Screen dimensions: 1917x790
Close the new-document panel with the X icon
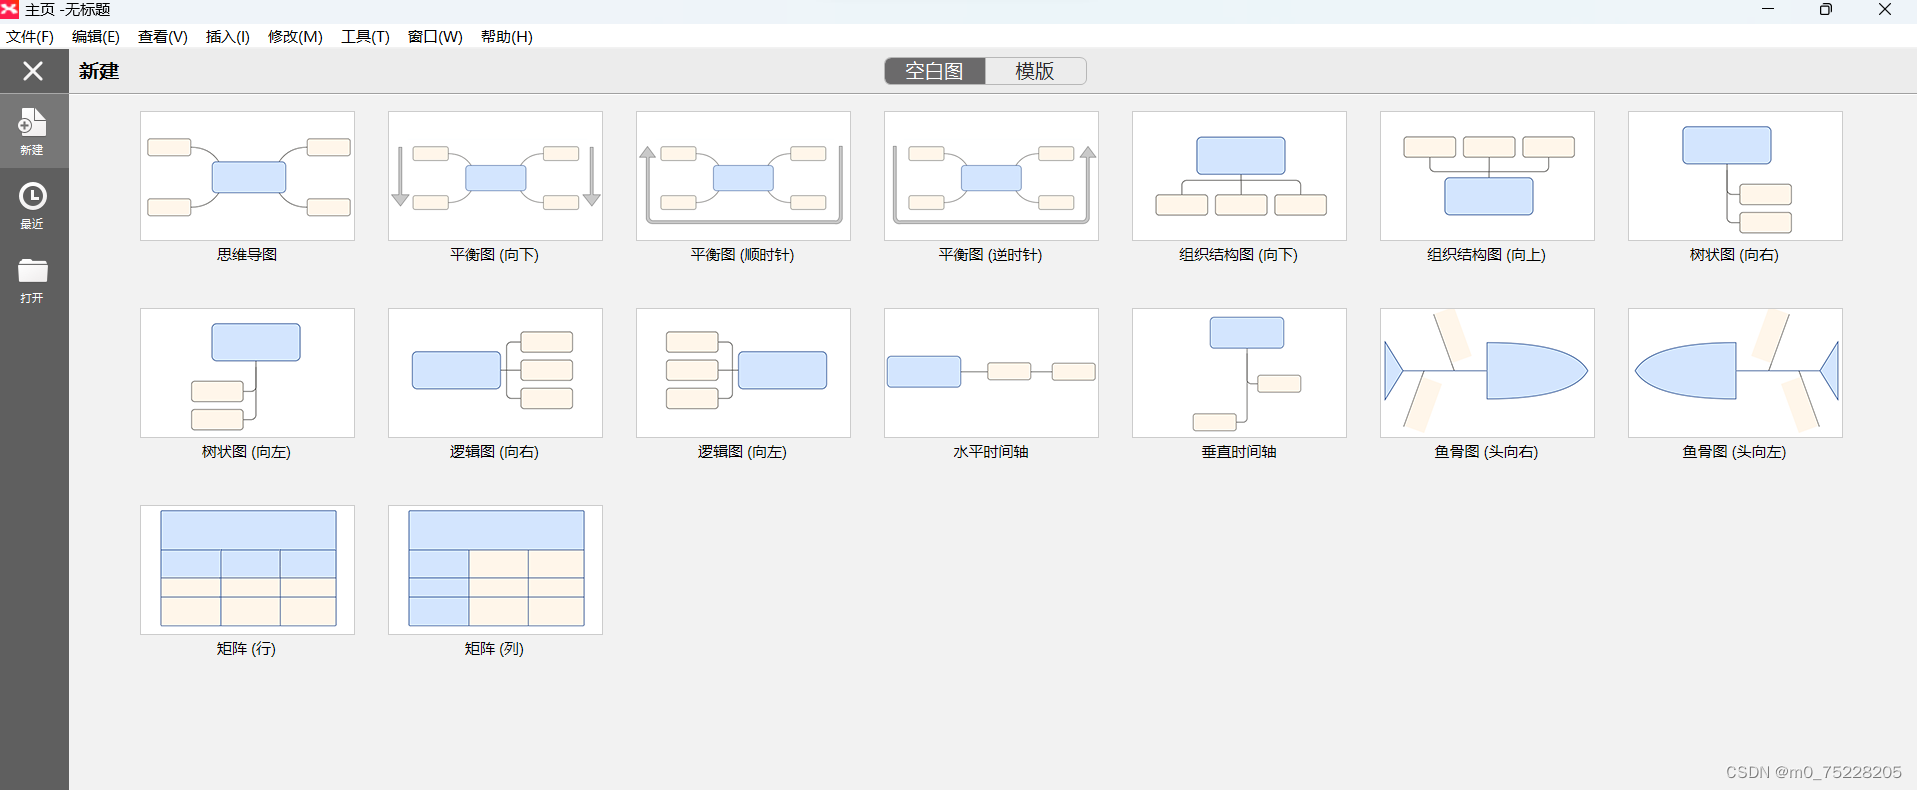[33, 71]
